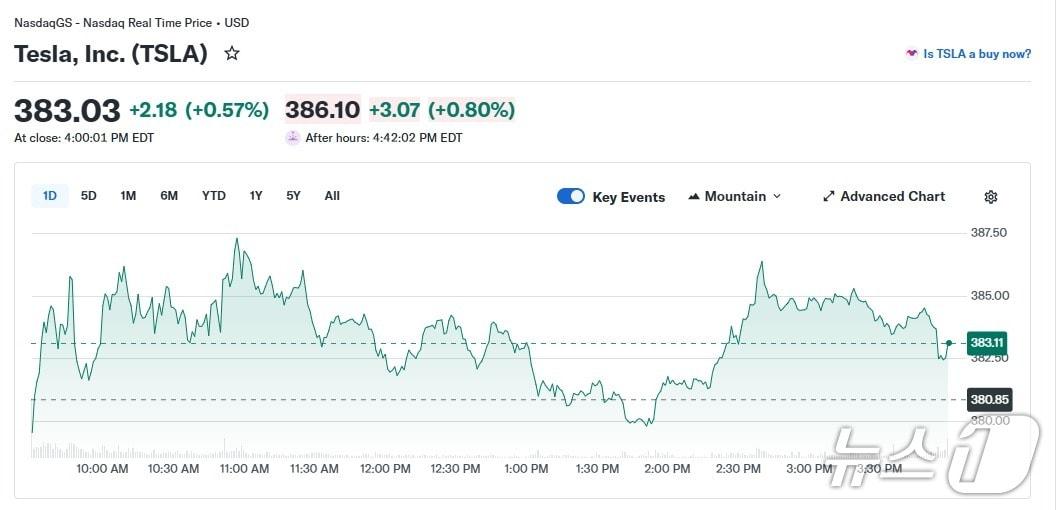This screenshot has height=510, width=1056.
Task: Show the YTD chart range
Action: 214,196
